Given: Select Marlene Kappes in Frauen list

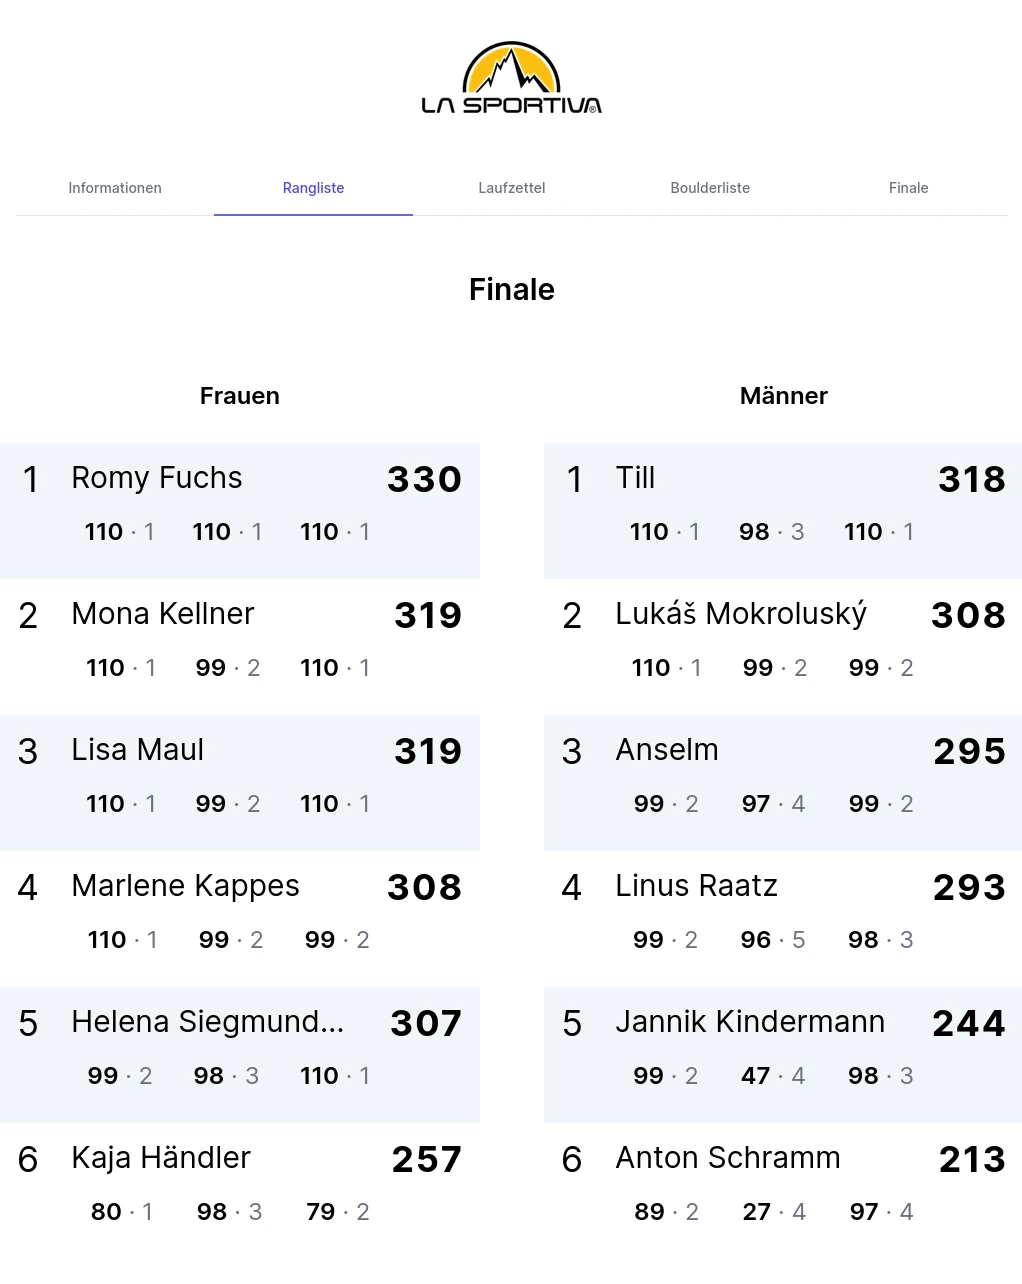Looking at the screenshot, I should click(240, 919).
